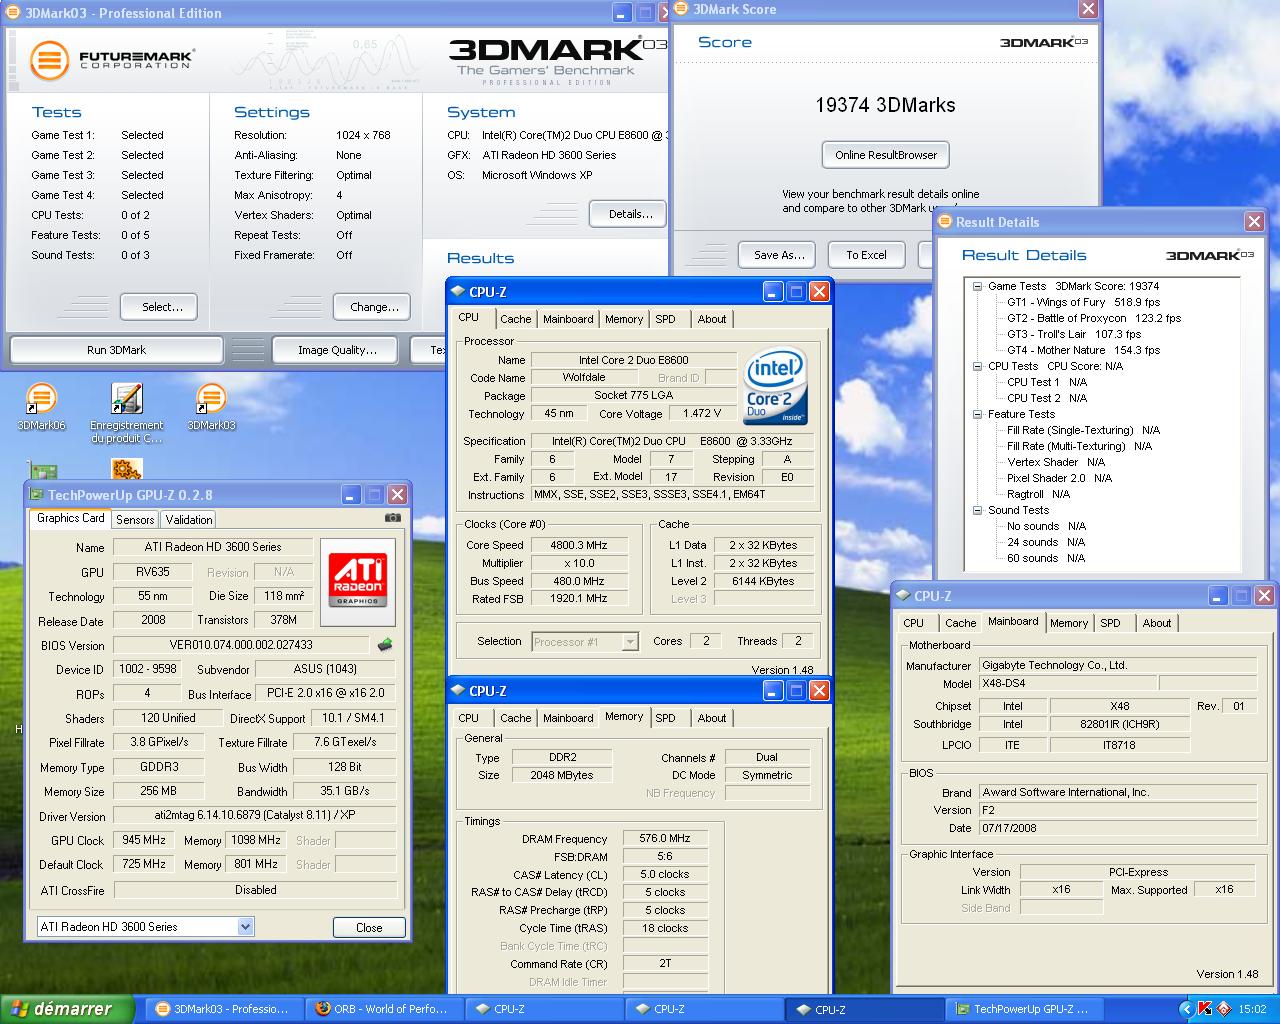Click the BIOS Date 07/17/2008 field

(x=1117, y=828)
